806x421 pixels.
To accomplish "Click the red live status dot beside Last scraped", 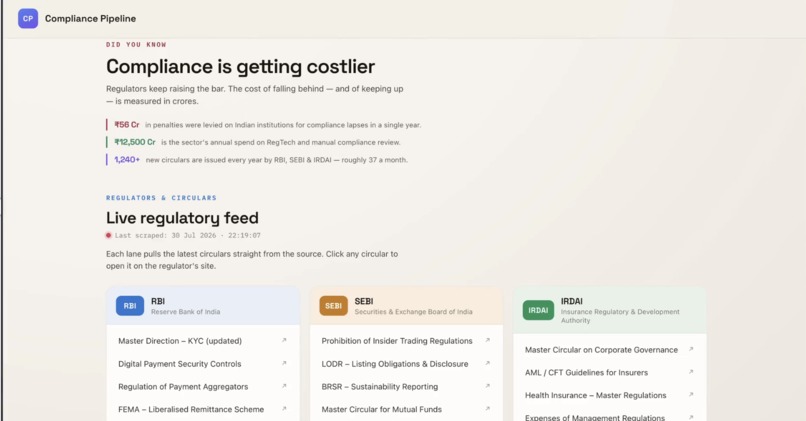I will [108, 235].
